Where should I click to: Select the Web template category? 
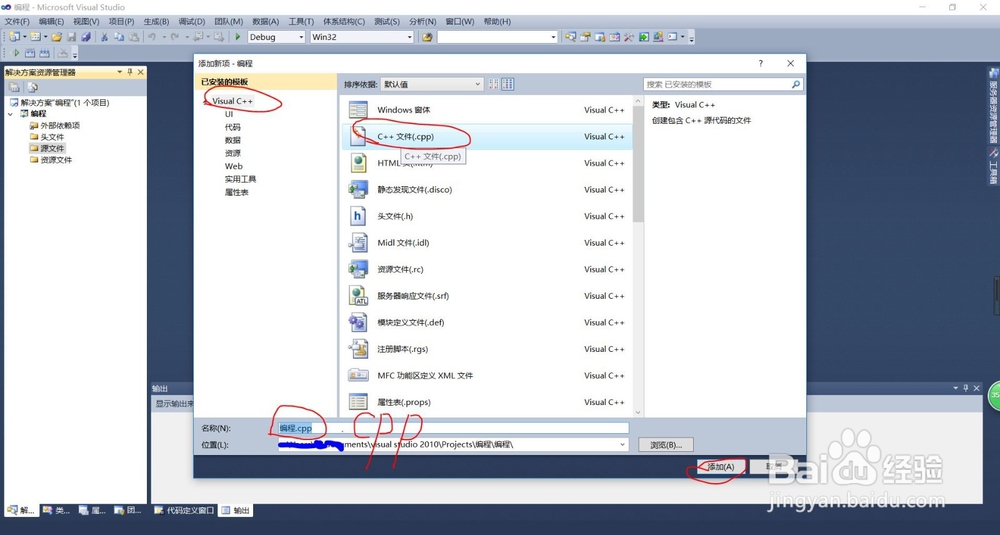click(233, 166)
